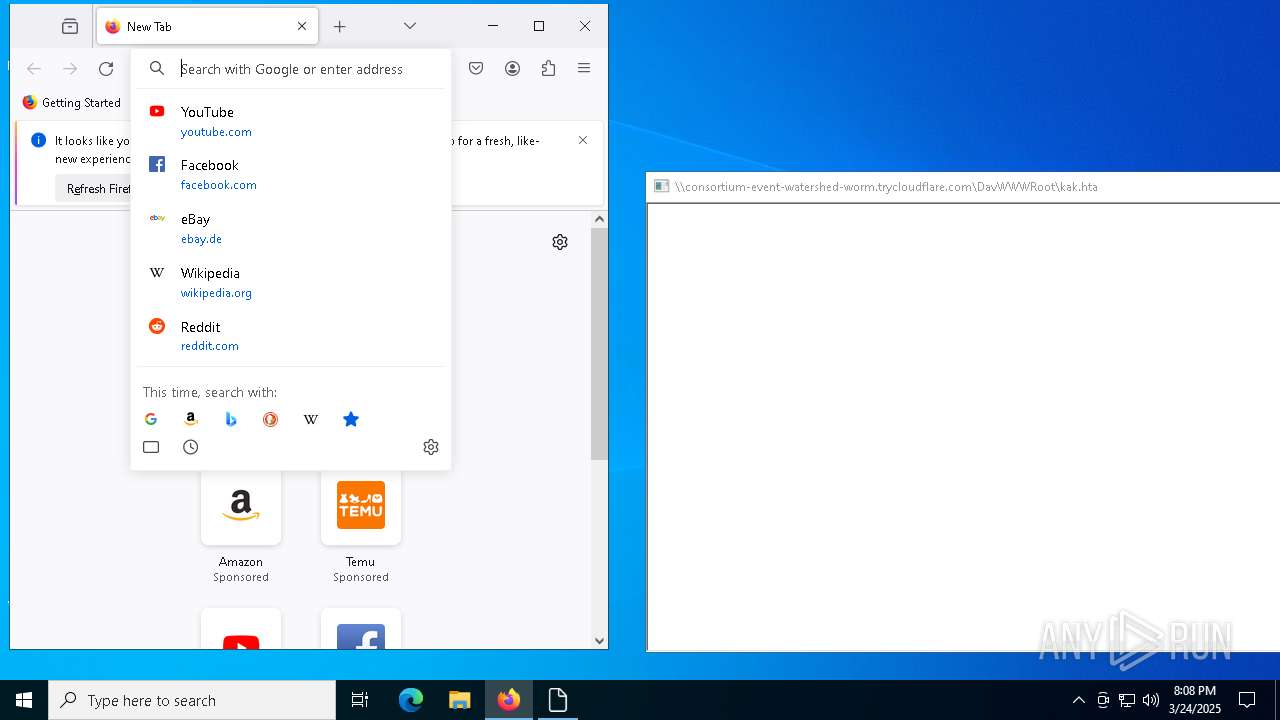This screenshot has width=1280, height=720.
Task: Select the Facebook suggestion facebook.com
Action: coord(291,174)
